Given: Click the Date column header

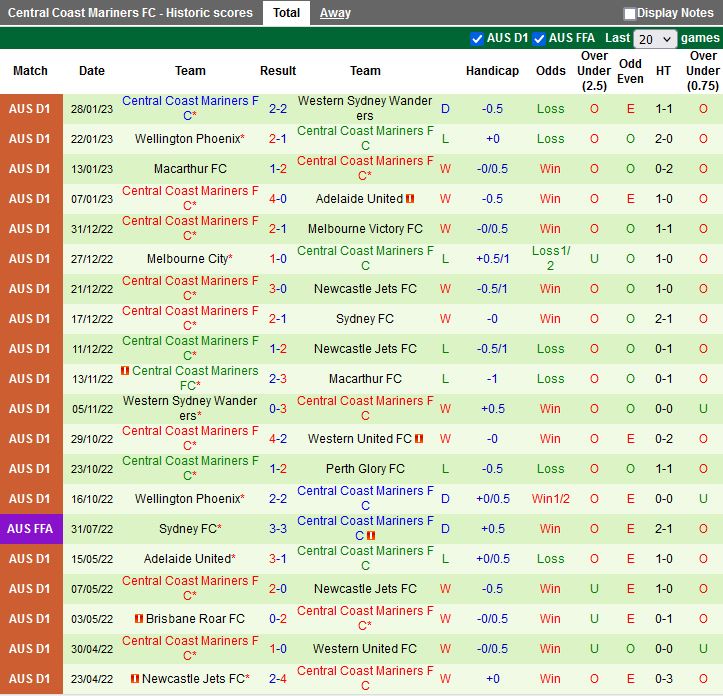Looking at the screenshot, I should (92, 71).
